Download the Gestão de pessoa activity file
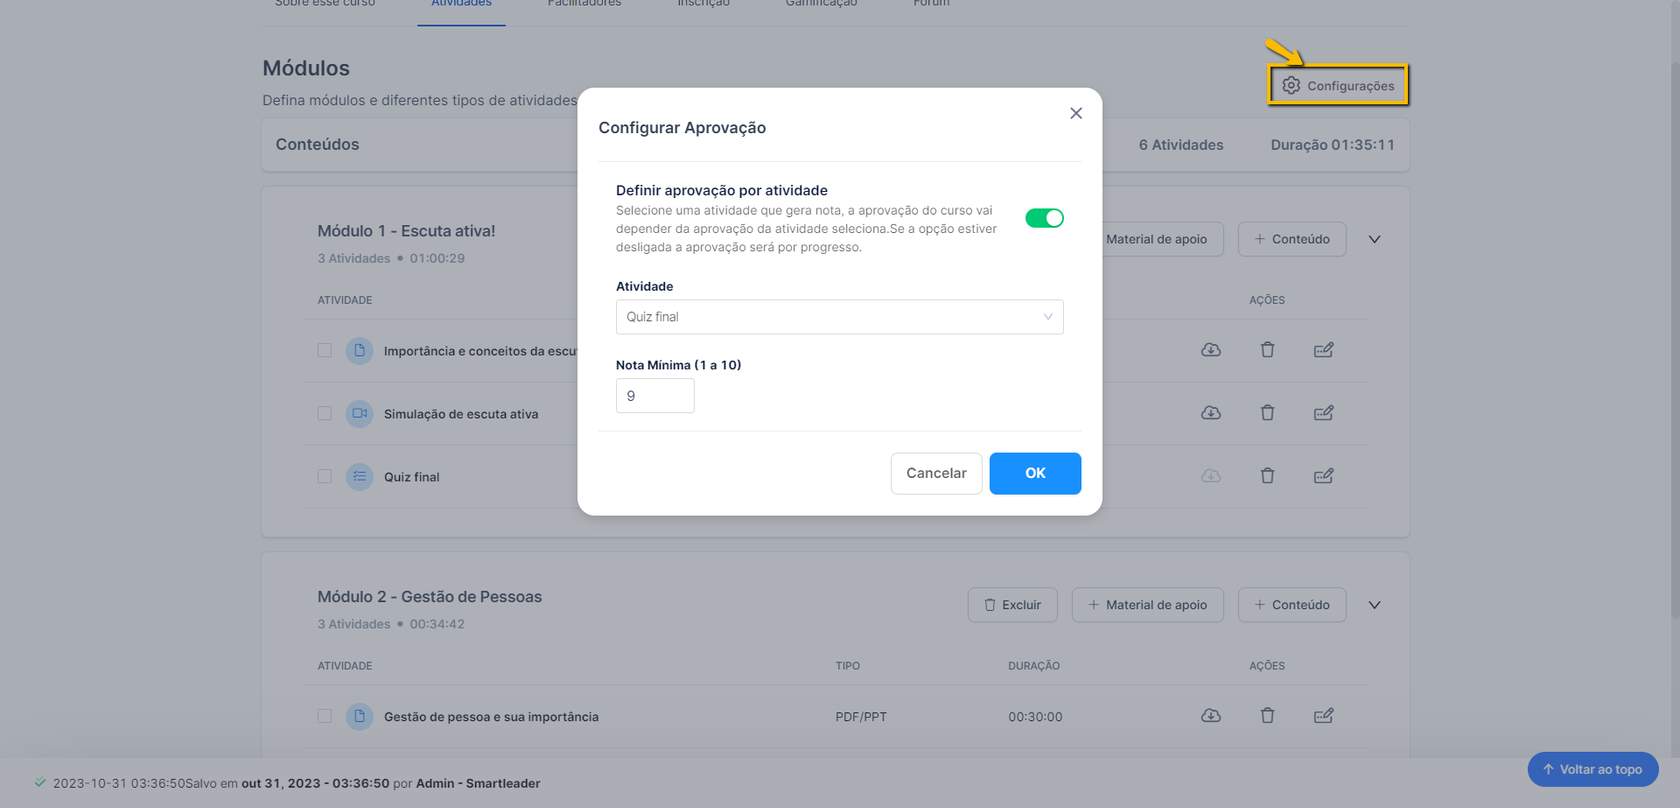The height and width of the screenshot is (808, 1680). (1211, 716)
